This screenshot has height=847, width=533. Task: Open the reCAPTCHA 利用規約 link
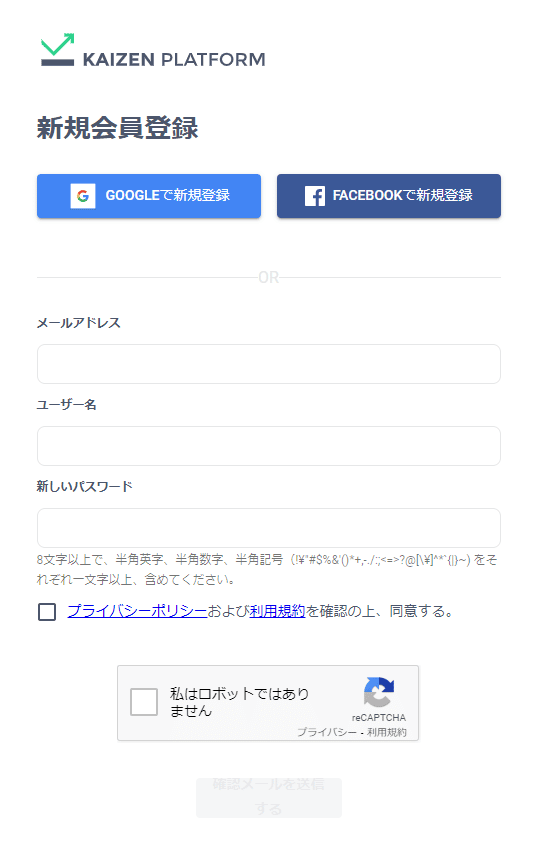point(387,732)
